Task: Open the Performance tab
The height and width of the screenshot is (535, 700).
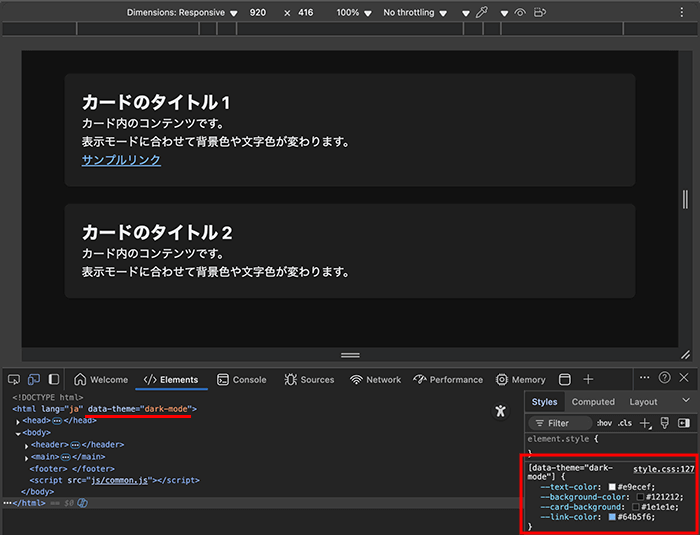Action: pos(448,380)
